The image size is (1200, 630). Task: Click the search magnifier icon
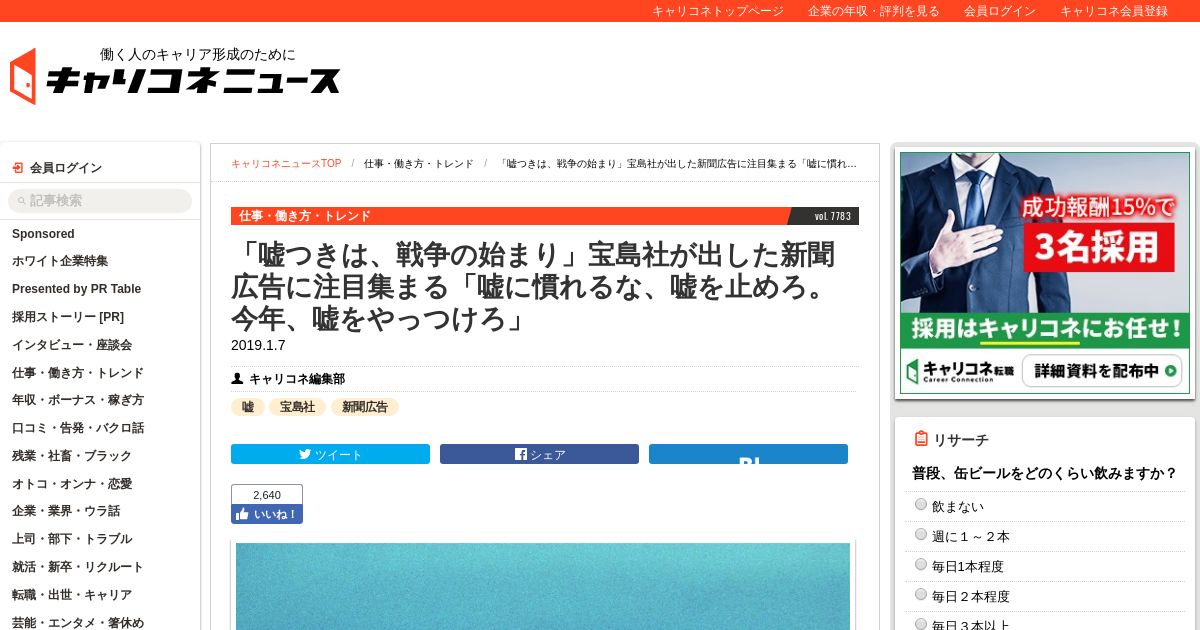pos(22,201)
